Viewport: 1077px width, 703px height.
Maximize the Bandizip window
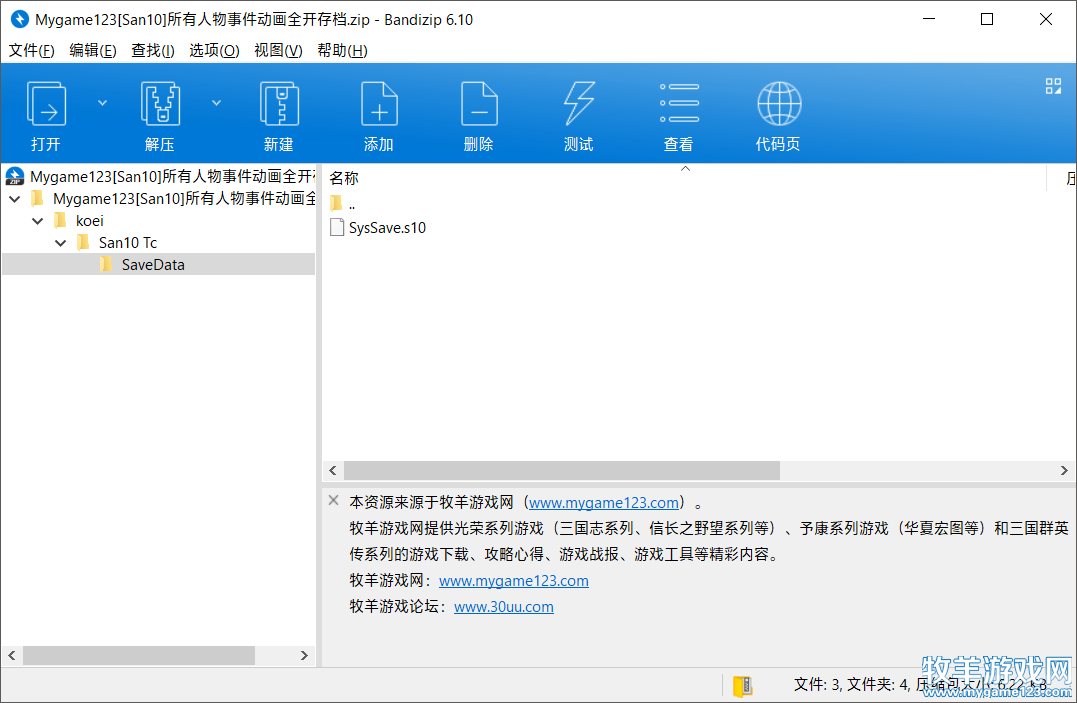coord(987,19)
